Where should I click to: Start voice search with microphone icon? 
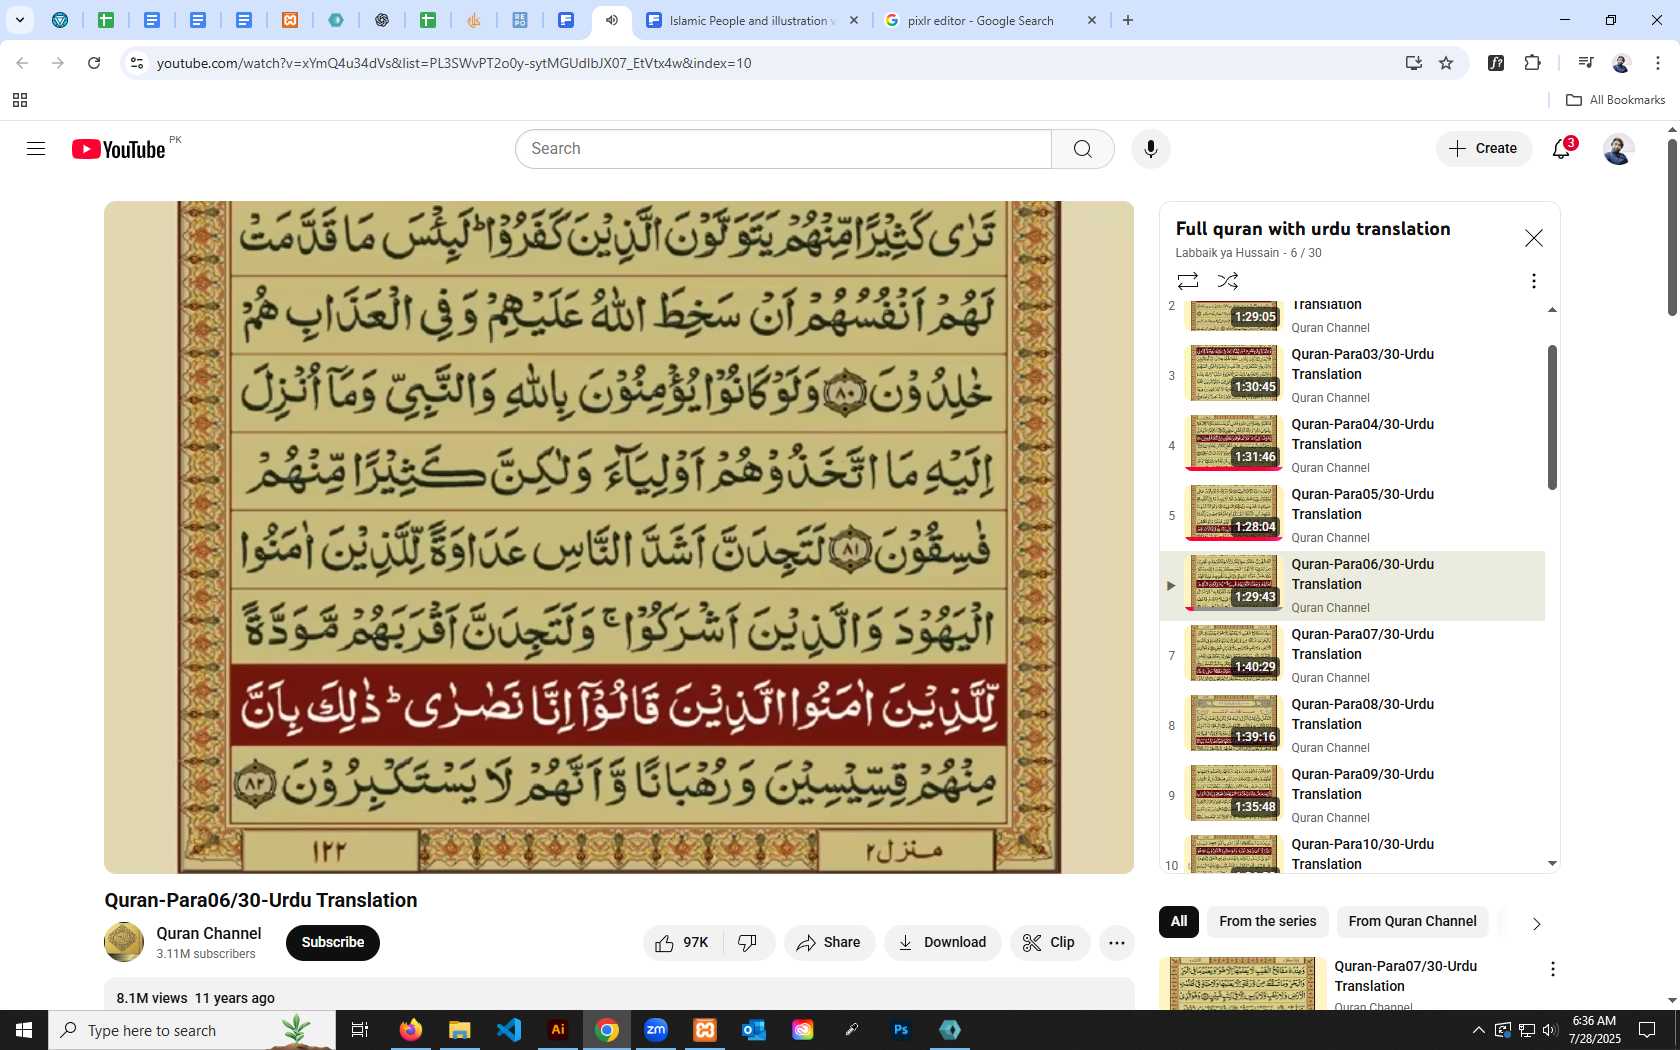coord(1151,149)
